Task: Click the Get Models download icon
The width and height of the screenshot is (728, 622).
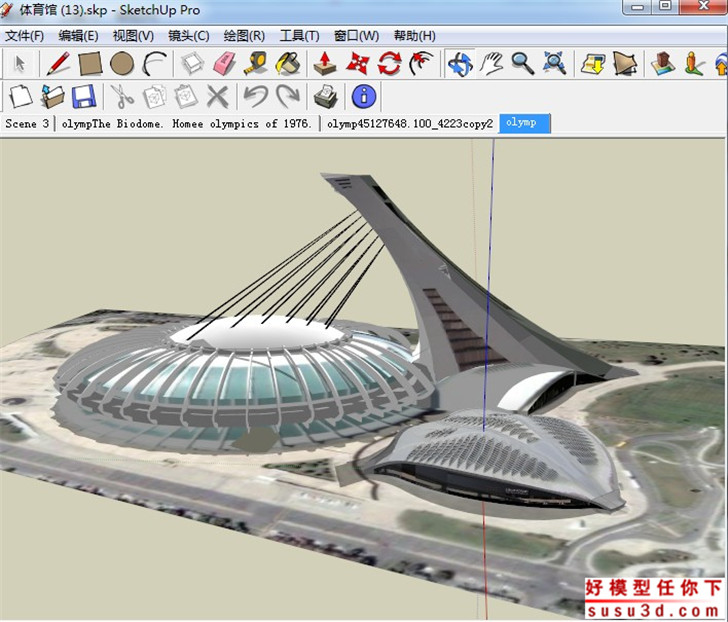Action: click(x=593, y=64)
